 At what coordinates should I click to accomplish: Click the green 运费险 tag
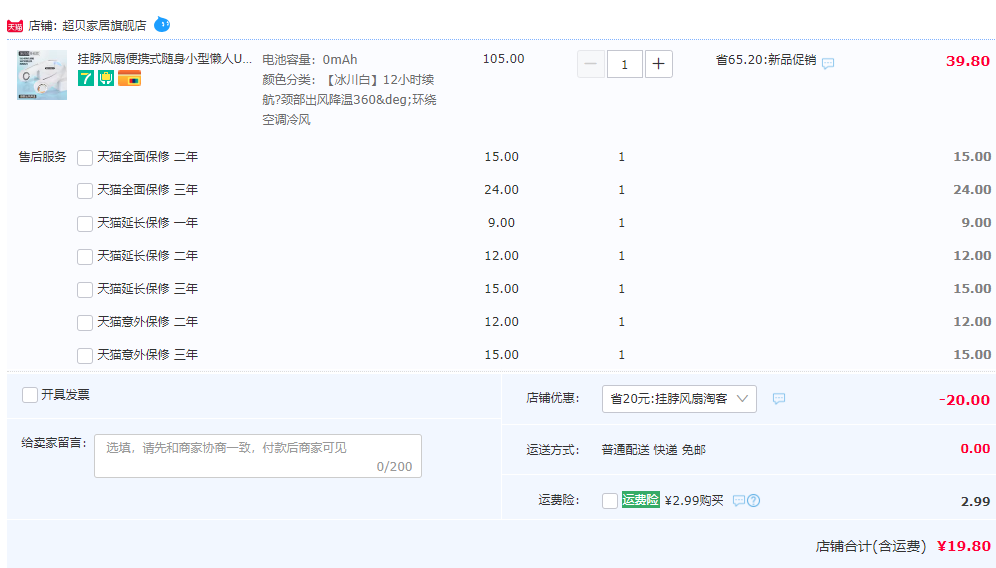tap(640, 500)
